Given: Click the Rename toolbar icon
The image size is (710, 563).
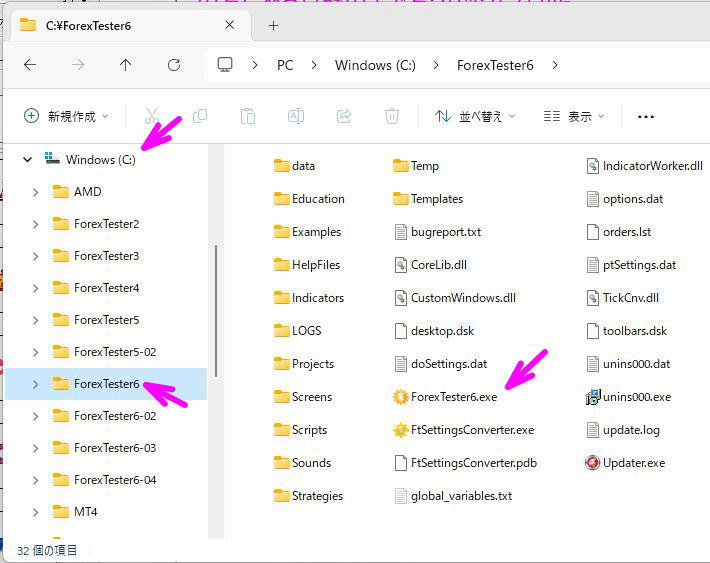Looking at the screenshot, I should tap(296, 116).
